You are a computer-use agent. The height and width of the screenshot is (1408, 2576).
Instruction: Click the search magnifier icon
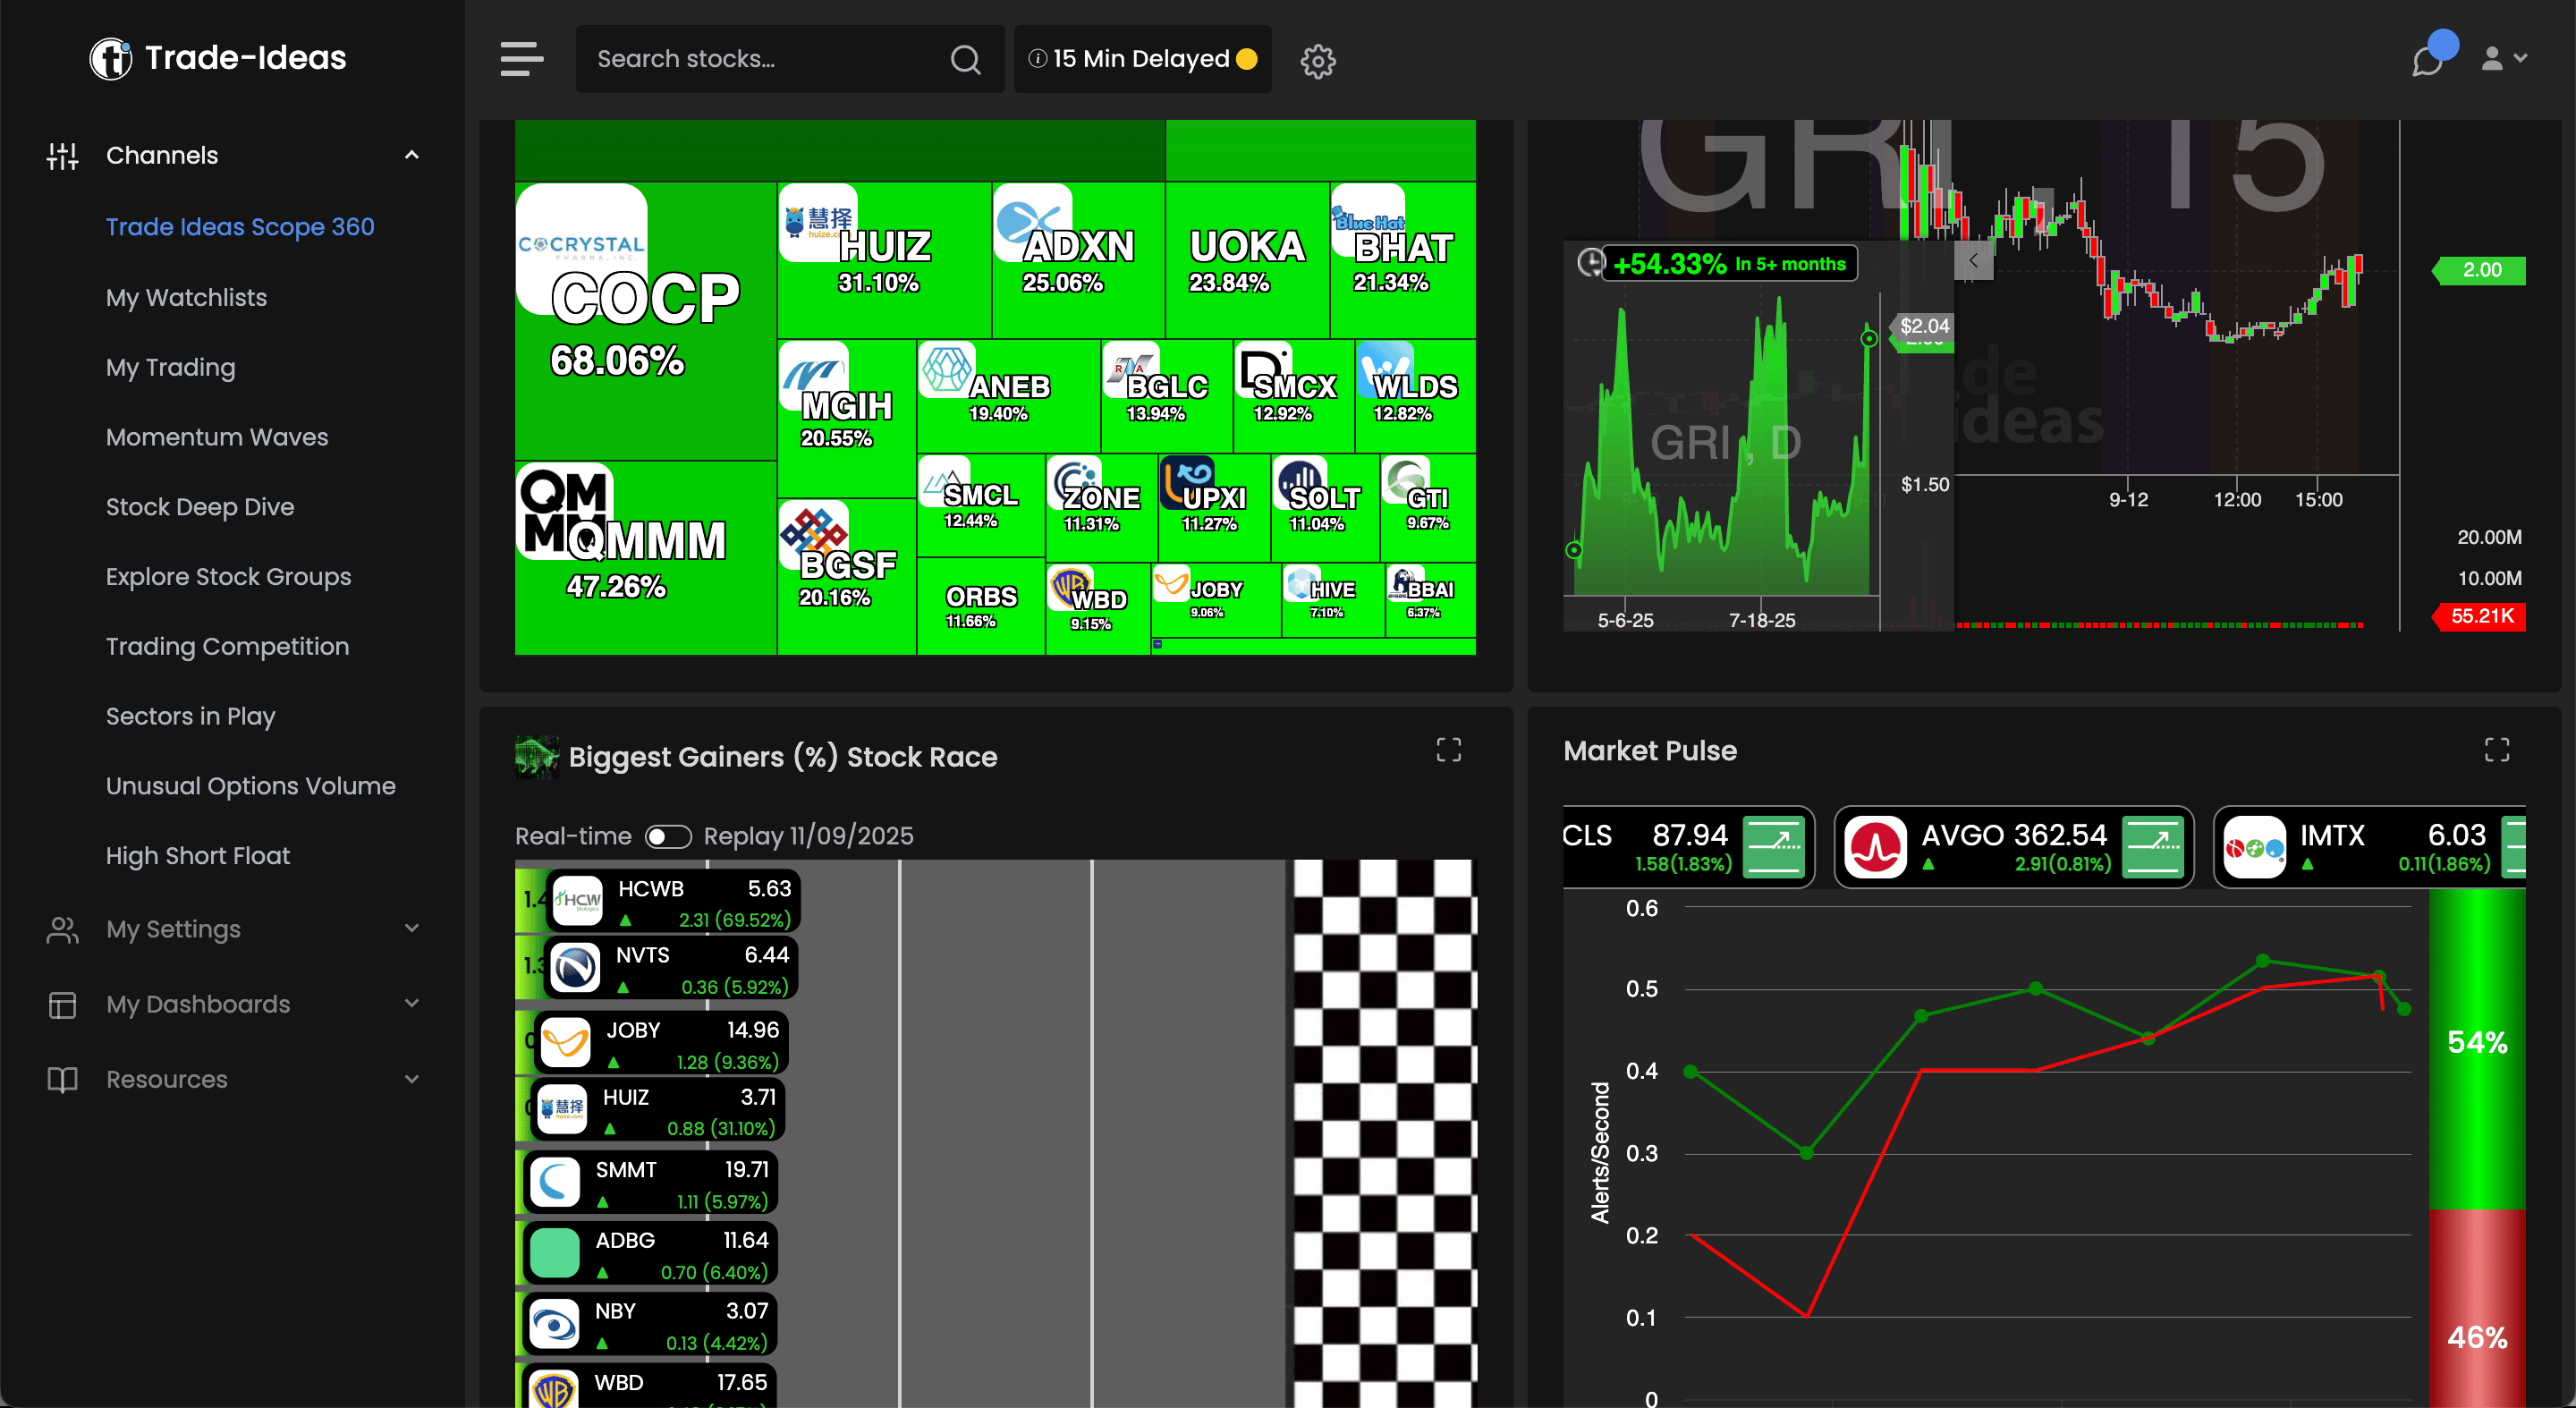coord(964,59)
